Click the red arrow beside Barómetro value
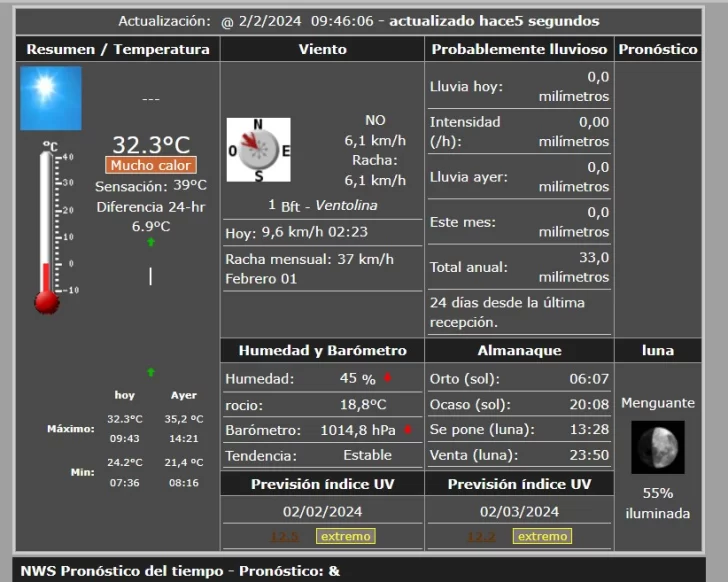 point(408,430)
